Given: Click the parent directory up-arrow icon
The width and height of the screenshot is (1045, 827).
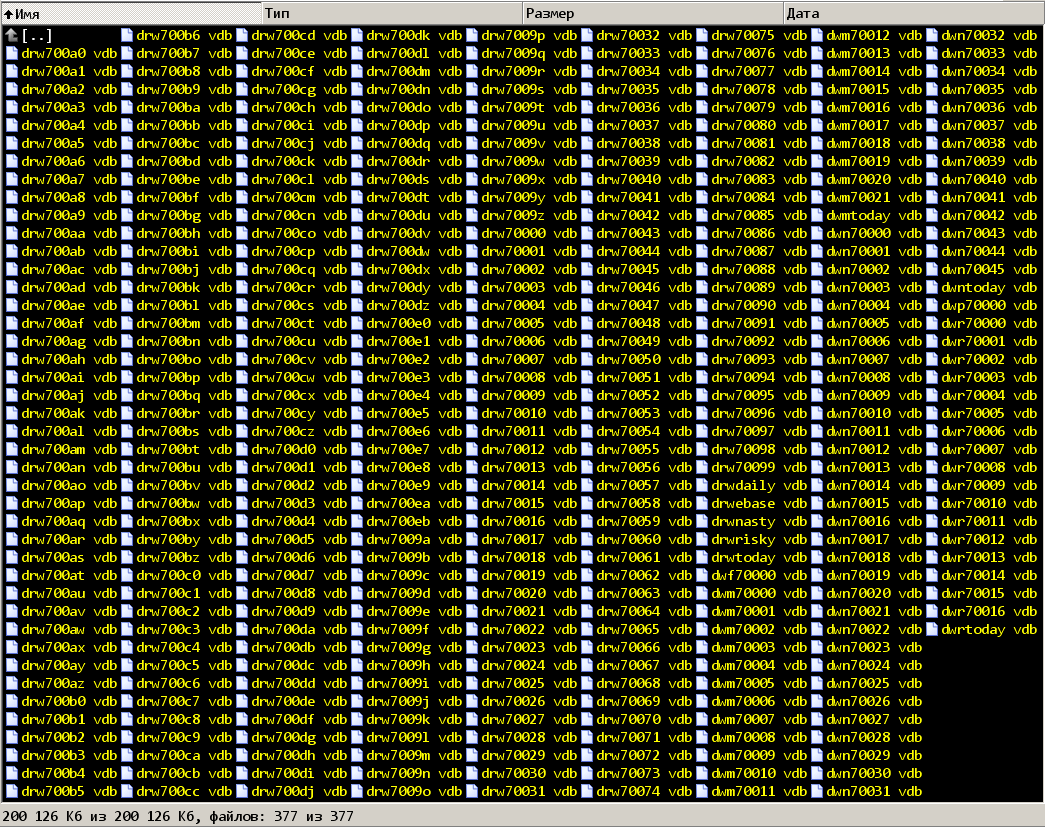Looking at the screenshot, I should (x=11, y=36).
